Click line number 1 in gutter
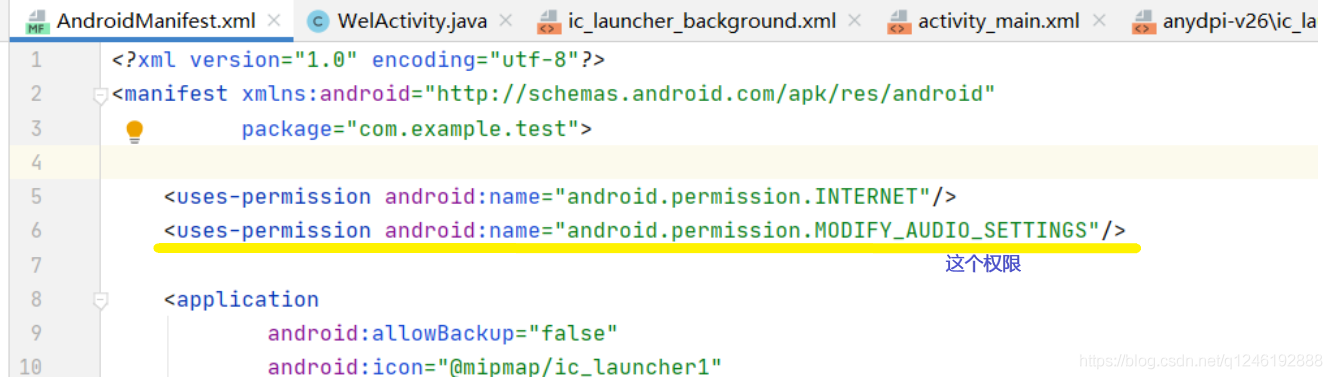The image size is (1332, 379). (x=36, y=60)
